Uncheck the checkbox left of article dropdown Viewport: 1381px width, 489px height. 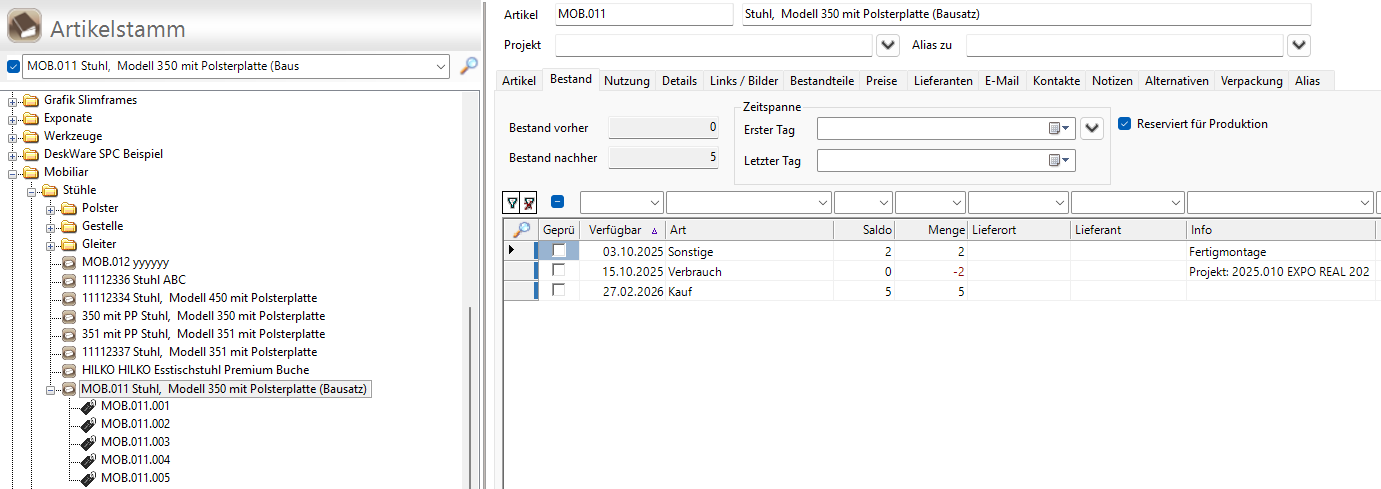coord(13,67)
